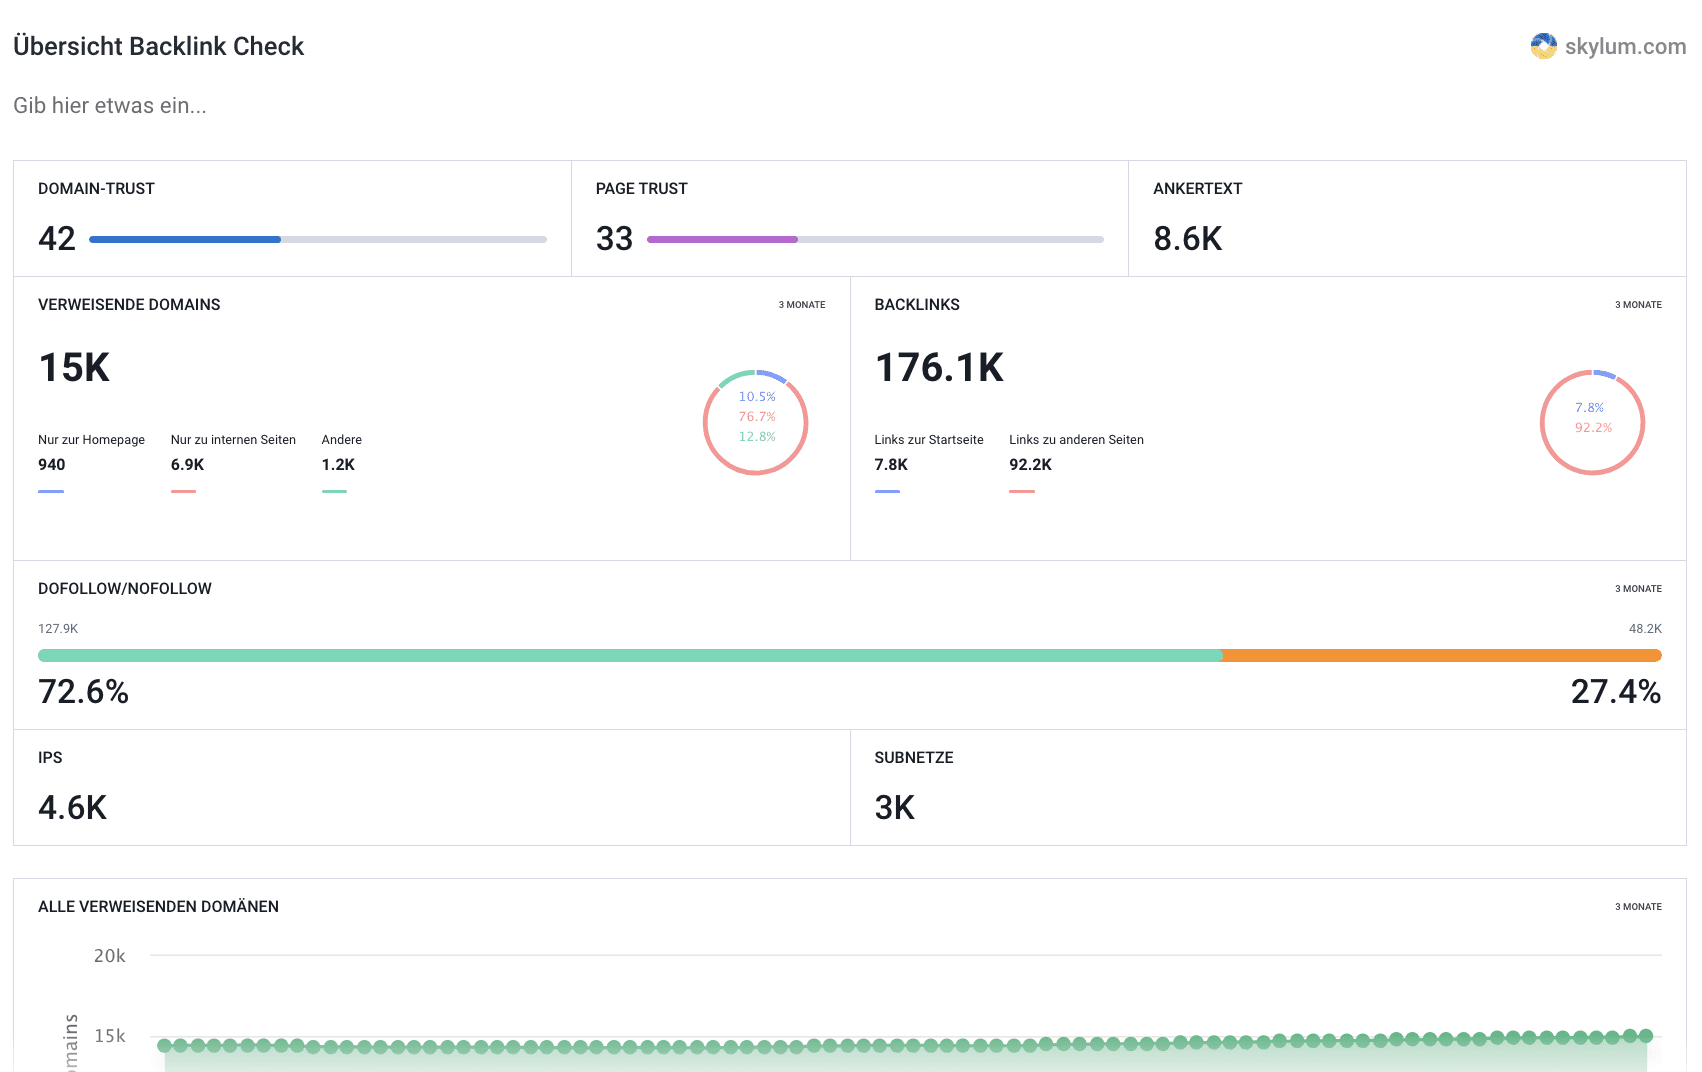
Task: Click the '3 Monate' label in Dofollow/Nofollow card
Action: [1638, 589]
